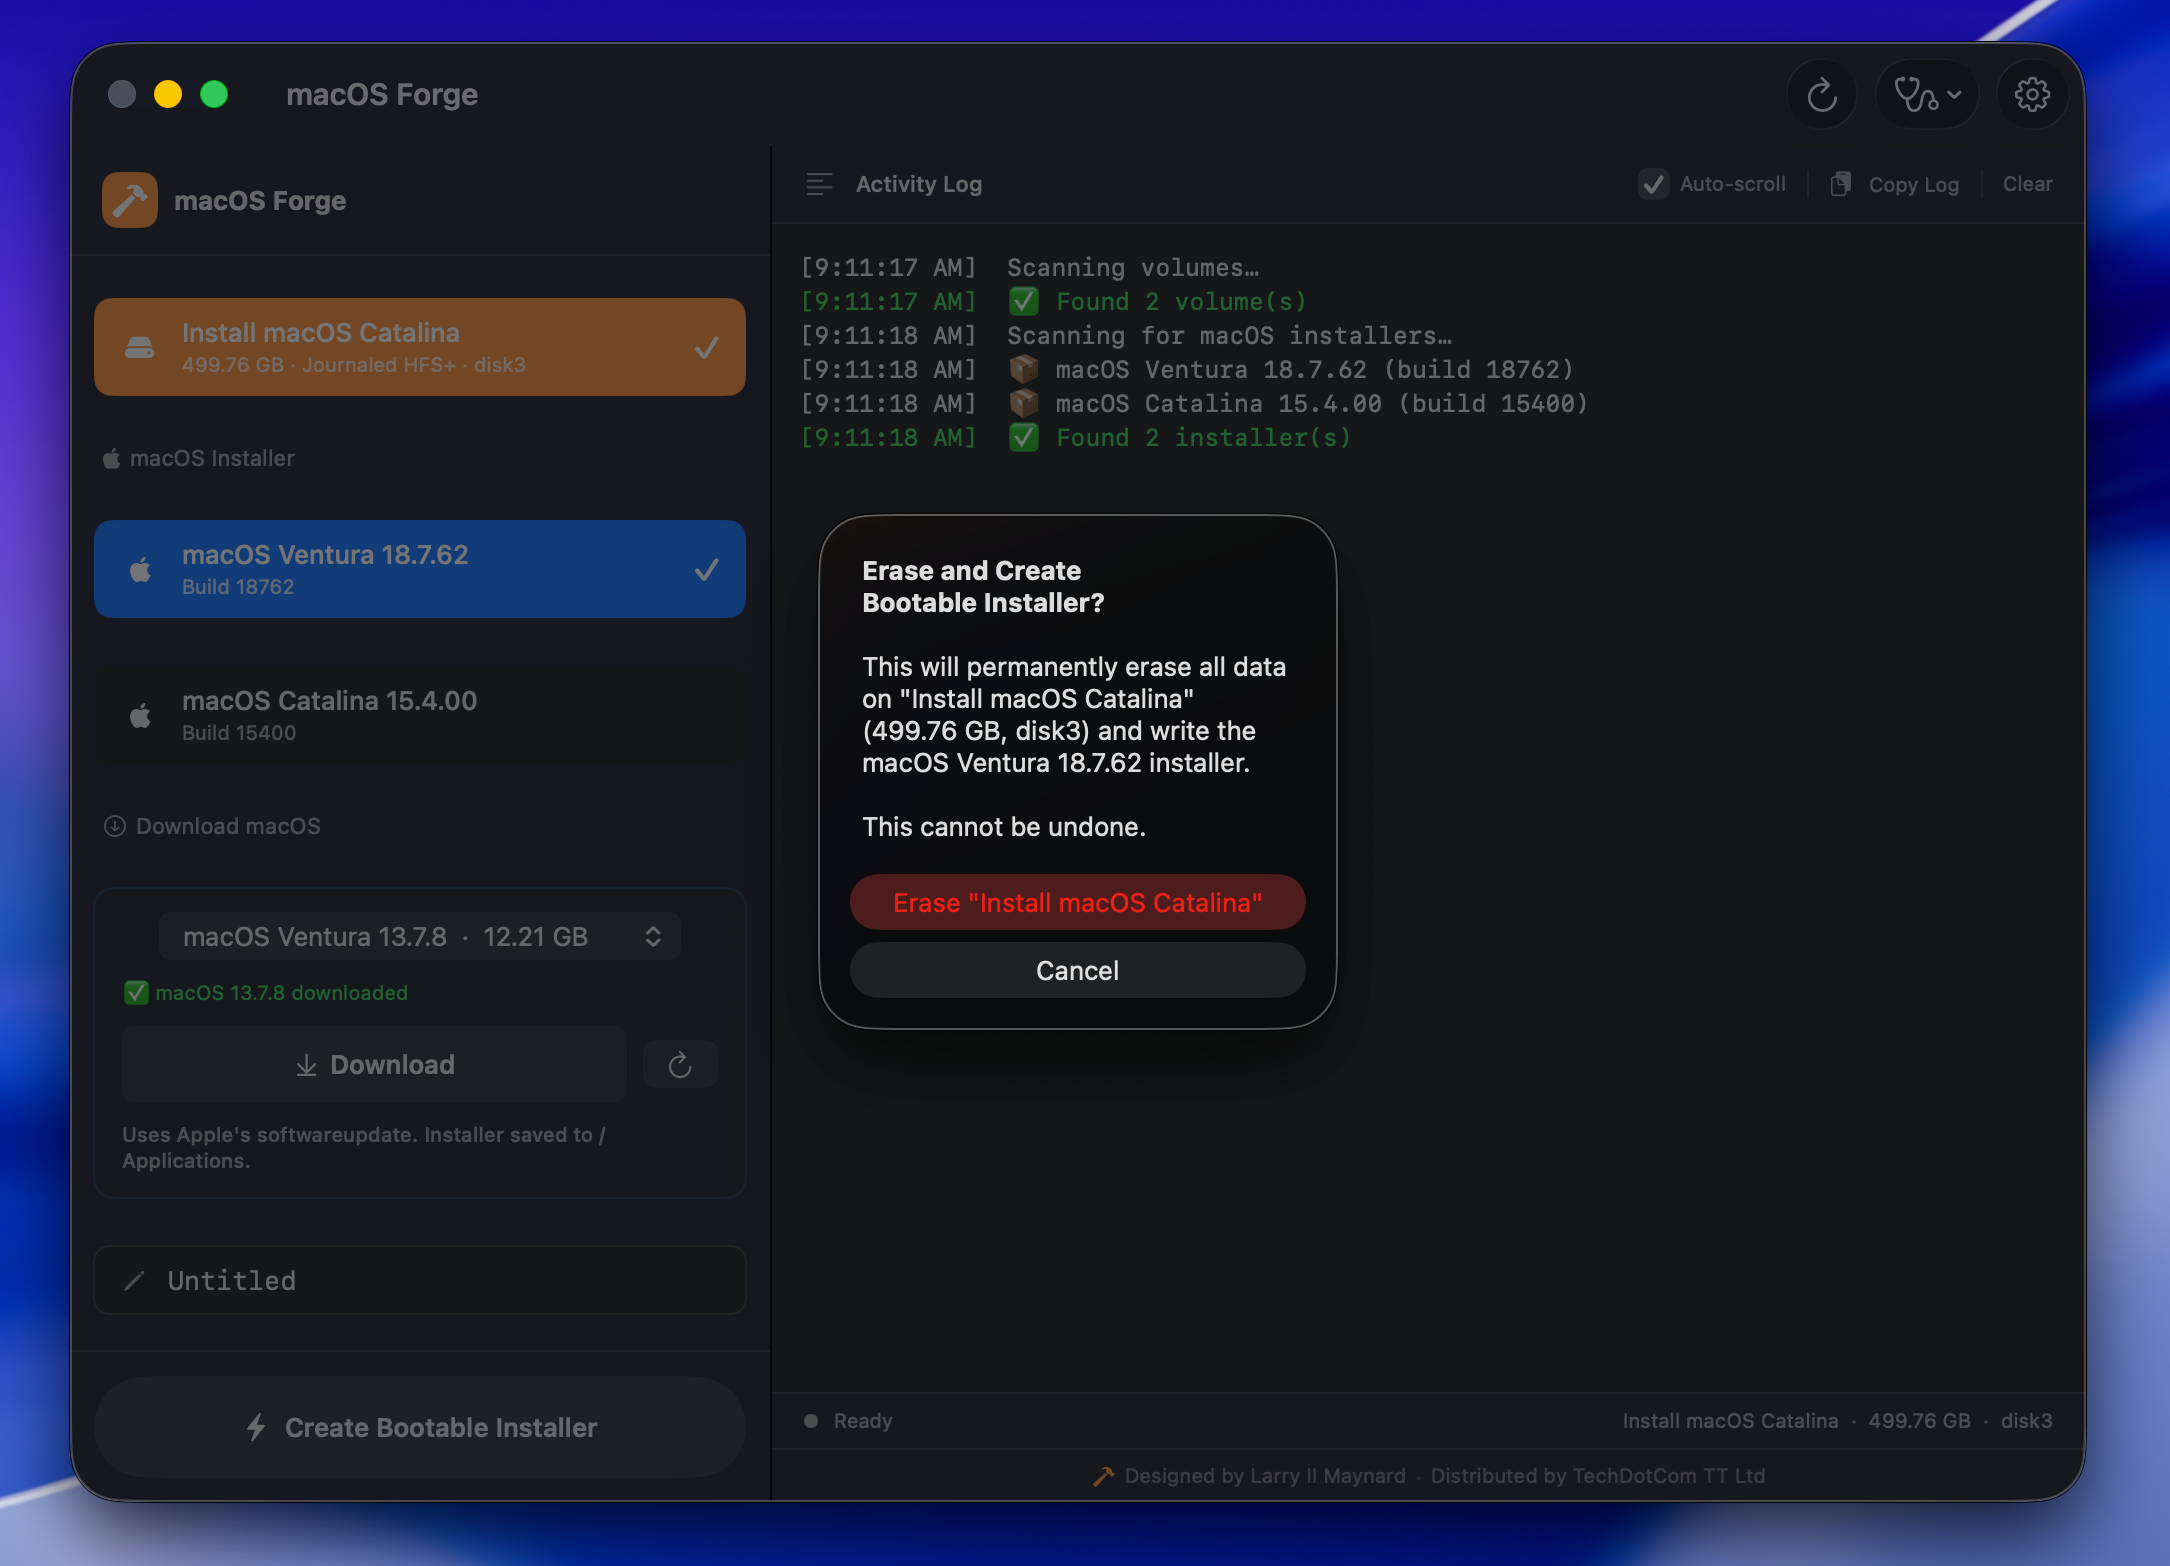This screenshot has width=2170, height=1566.
Task: Click checkmark on Install macOS Catalina row
Action: click(x=706, y=348)
